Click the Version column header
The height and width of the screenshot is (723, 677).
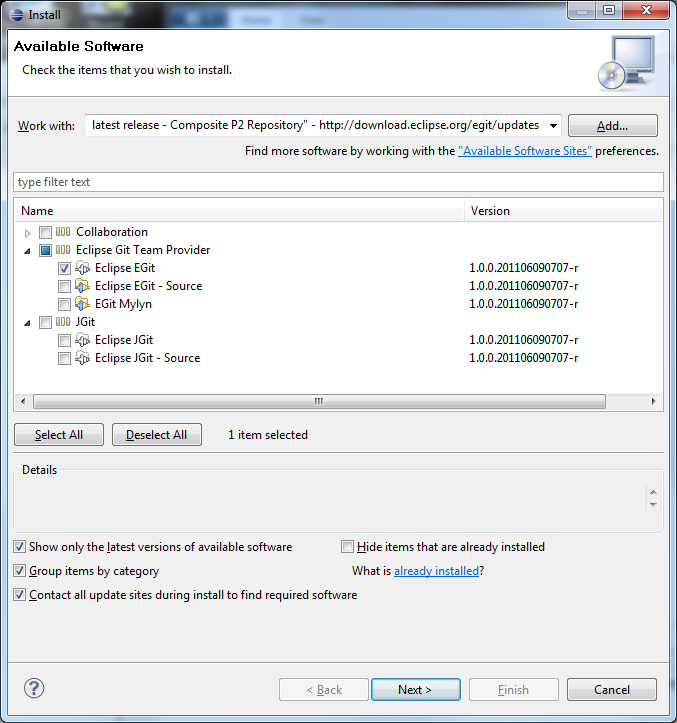click(564, 211)
